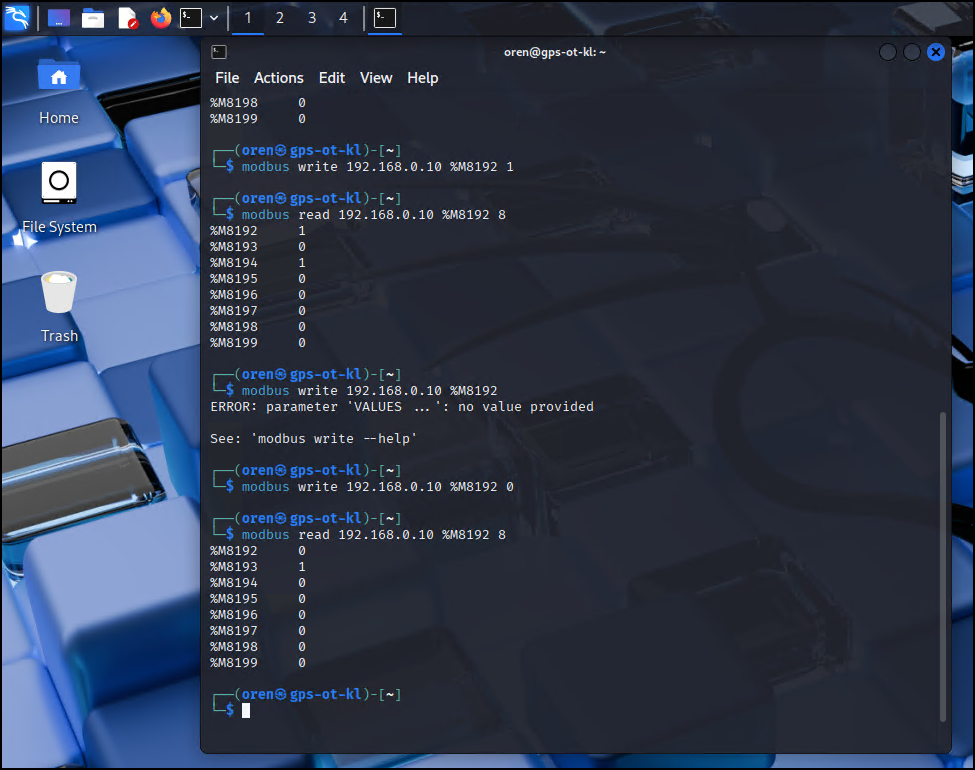Open the View menu

pyautogui.click(x=376, y=77)
